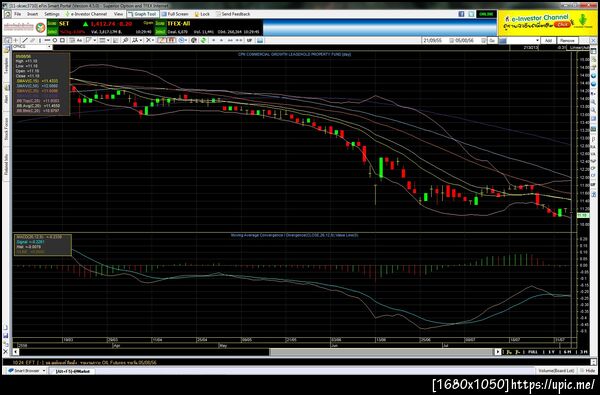The image size is (600, 395).
Task: Select the Graph Tool button
Action: 142,14
